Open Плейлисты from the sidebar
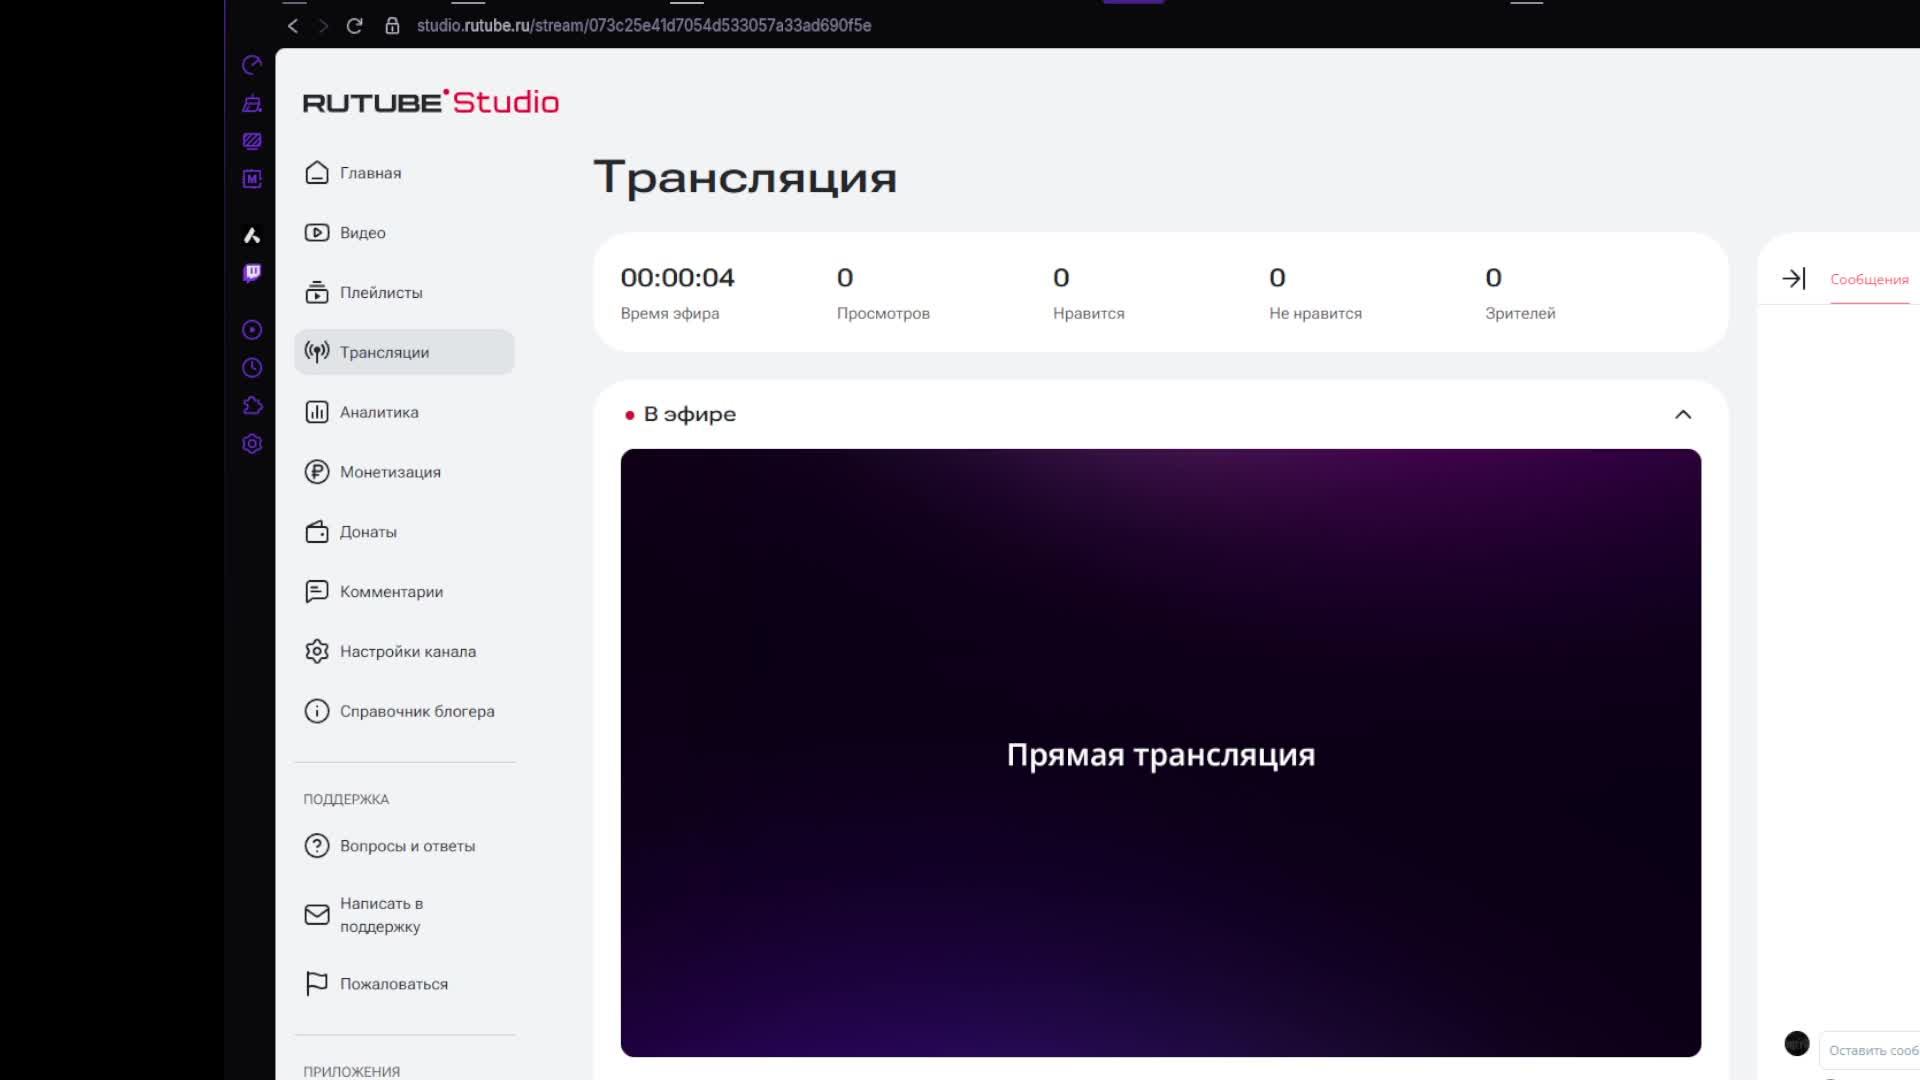 [x=380, y=293]
